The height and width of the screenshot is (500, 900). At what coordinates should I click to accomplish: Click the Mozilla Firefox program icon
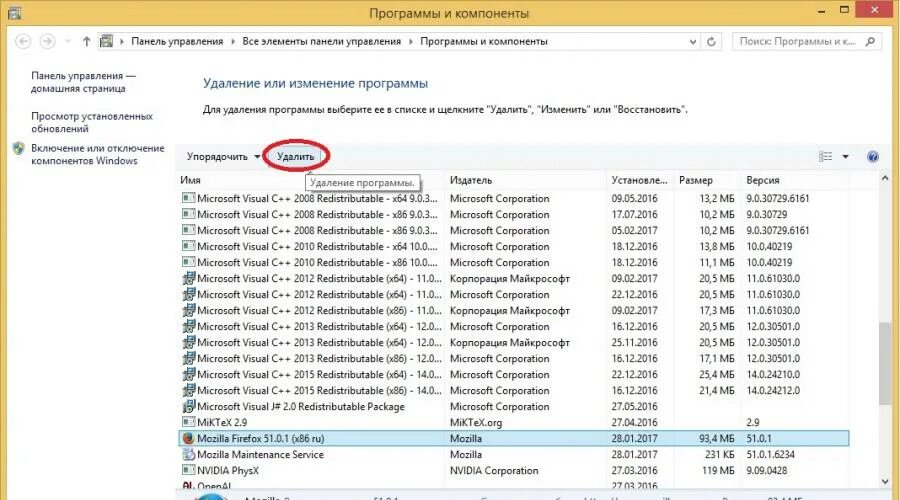point(188,438)
